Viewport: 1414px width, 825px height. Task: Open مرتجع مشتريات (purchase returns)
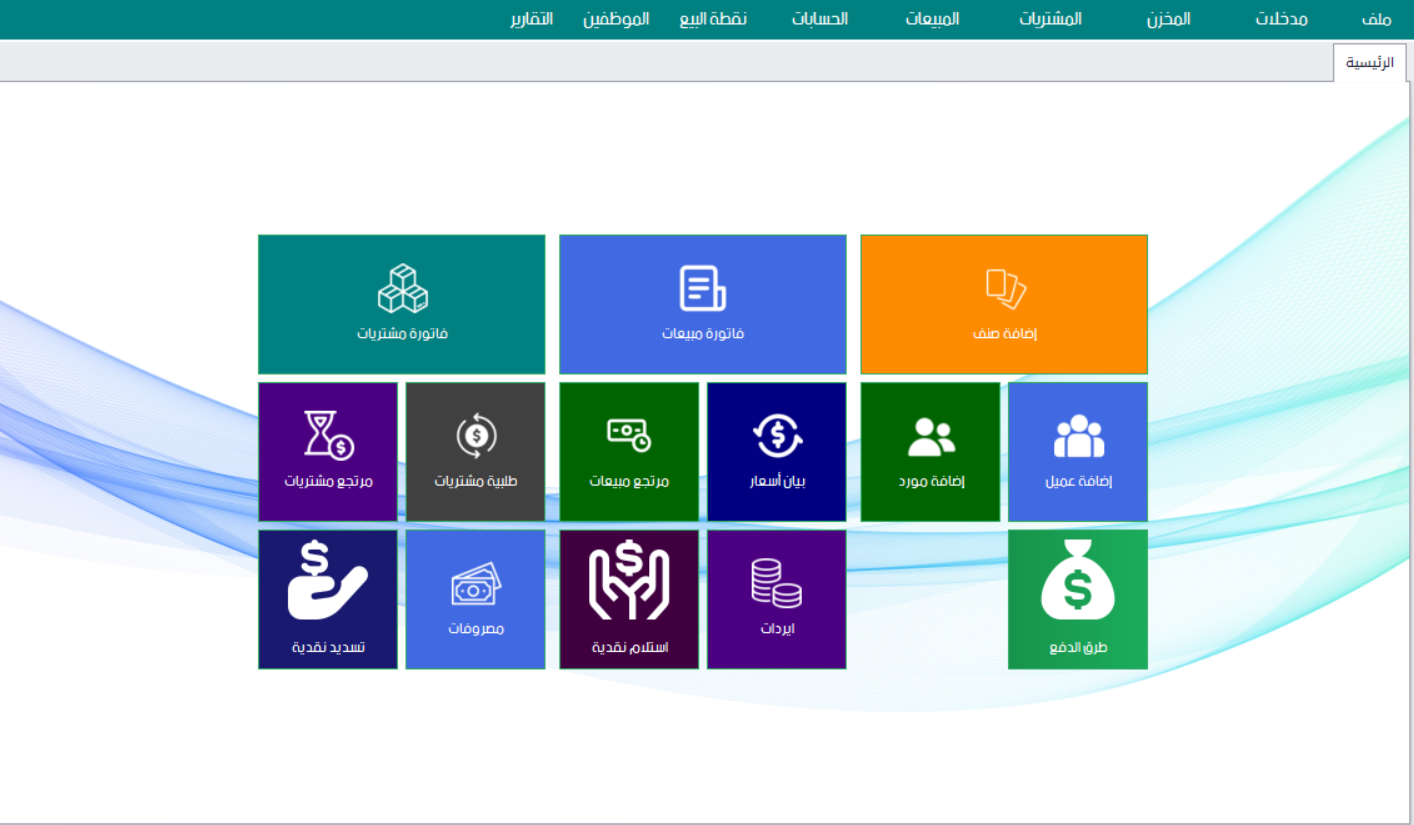(328, 451)
